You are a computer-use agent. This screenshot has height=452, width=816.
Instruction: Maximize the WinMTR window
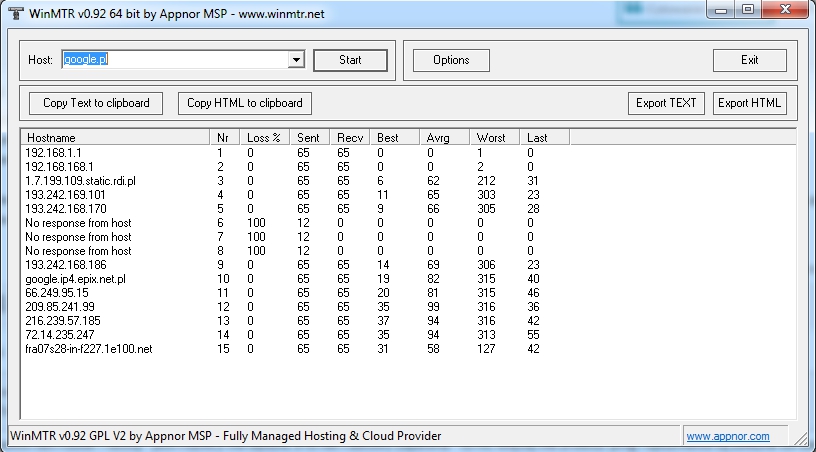748,10
